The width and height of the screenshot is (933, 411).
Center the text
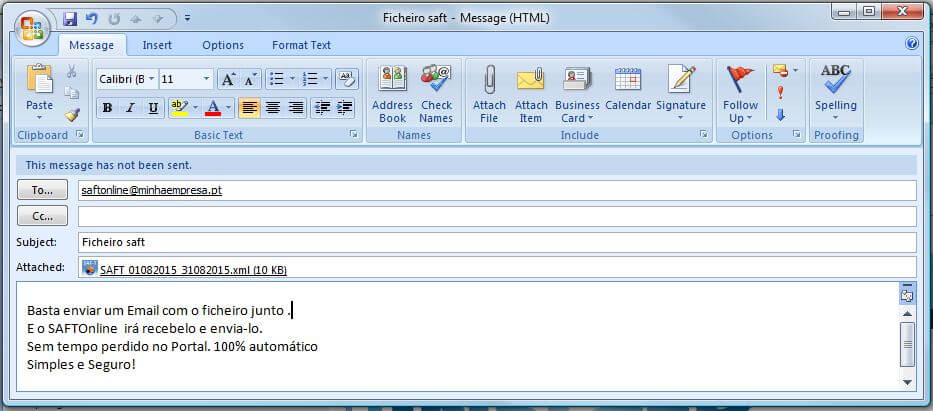pyautogui.click(x=273, y=108)
